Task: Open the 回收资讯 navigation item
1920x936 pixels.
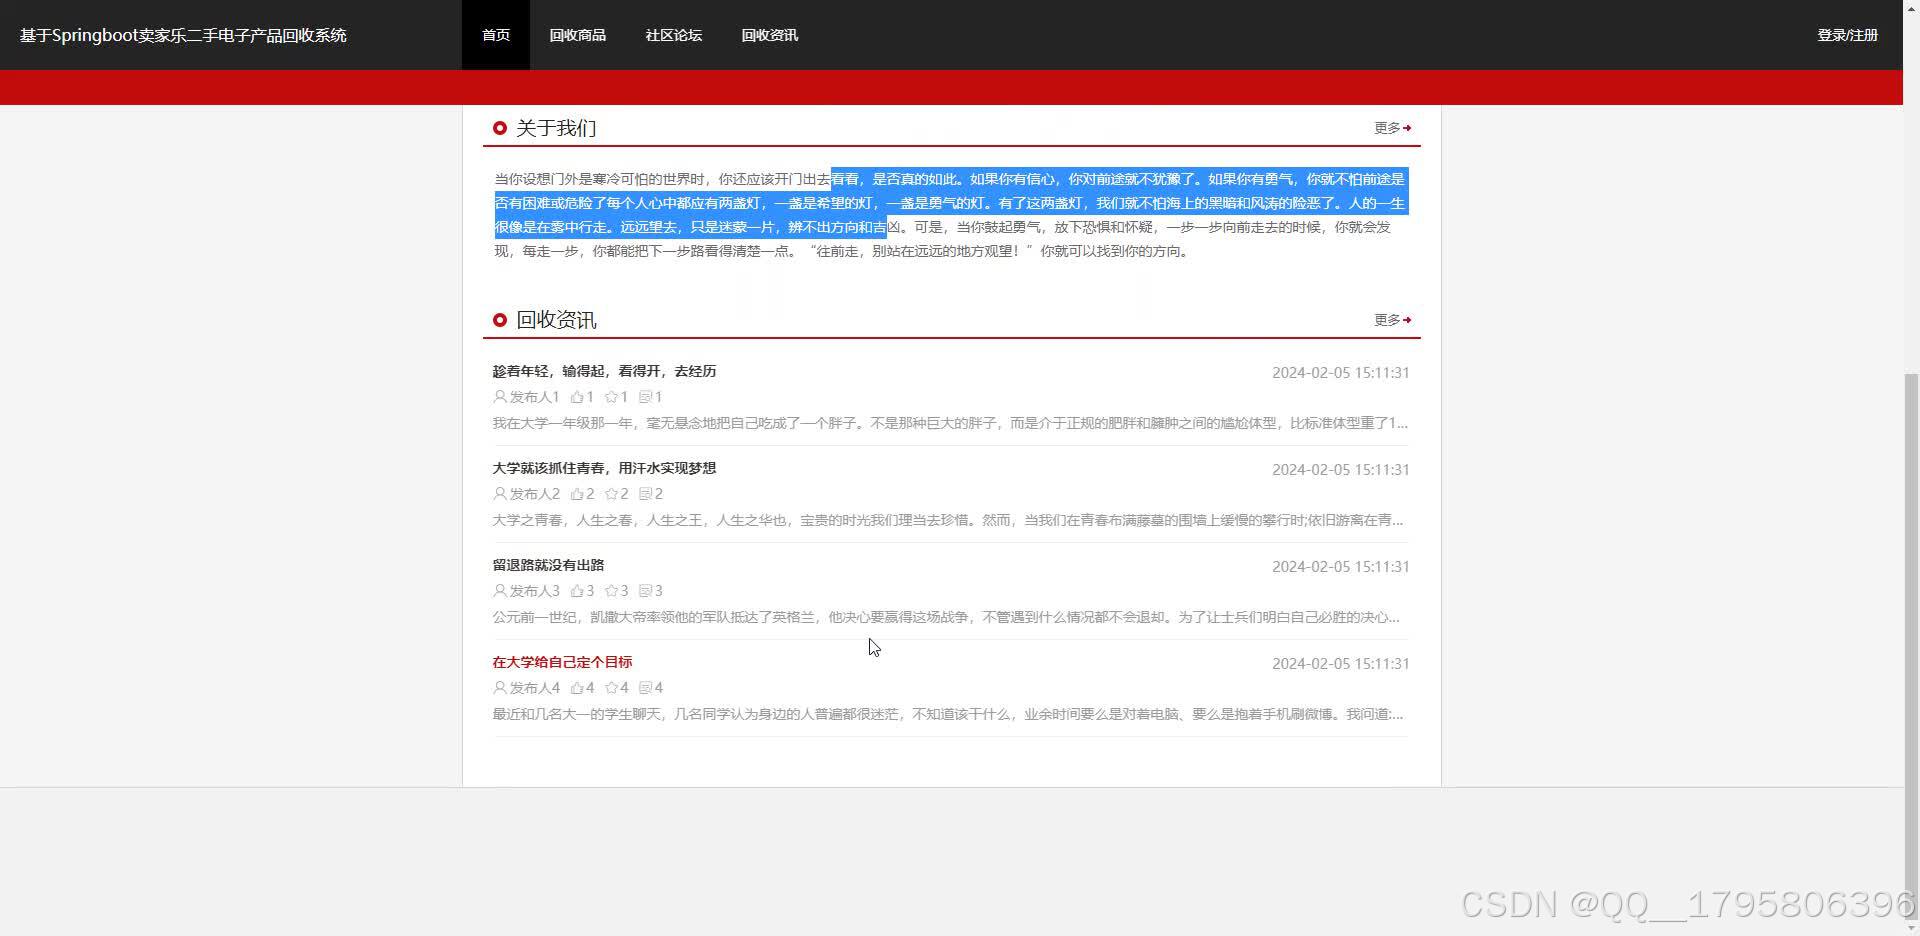Action: (769, 35)
